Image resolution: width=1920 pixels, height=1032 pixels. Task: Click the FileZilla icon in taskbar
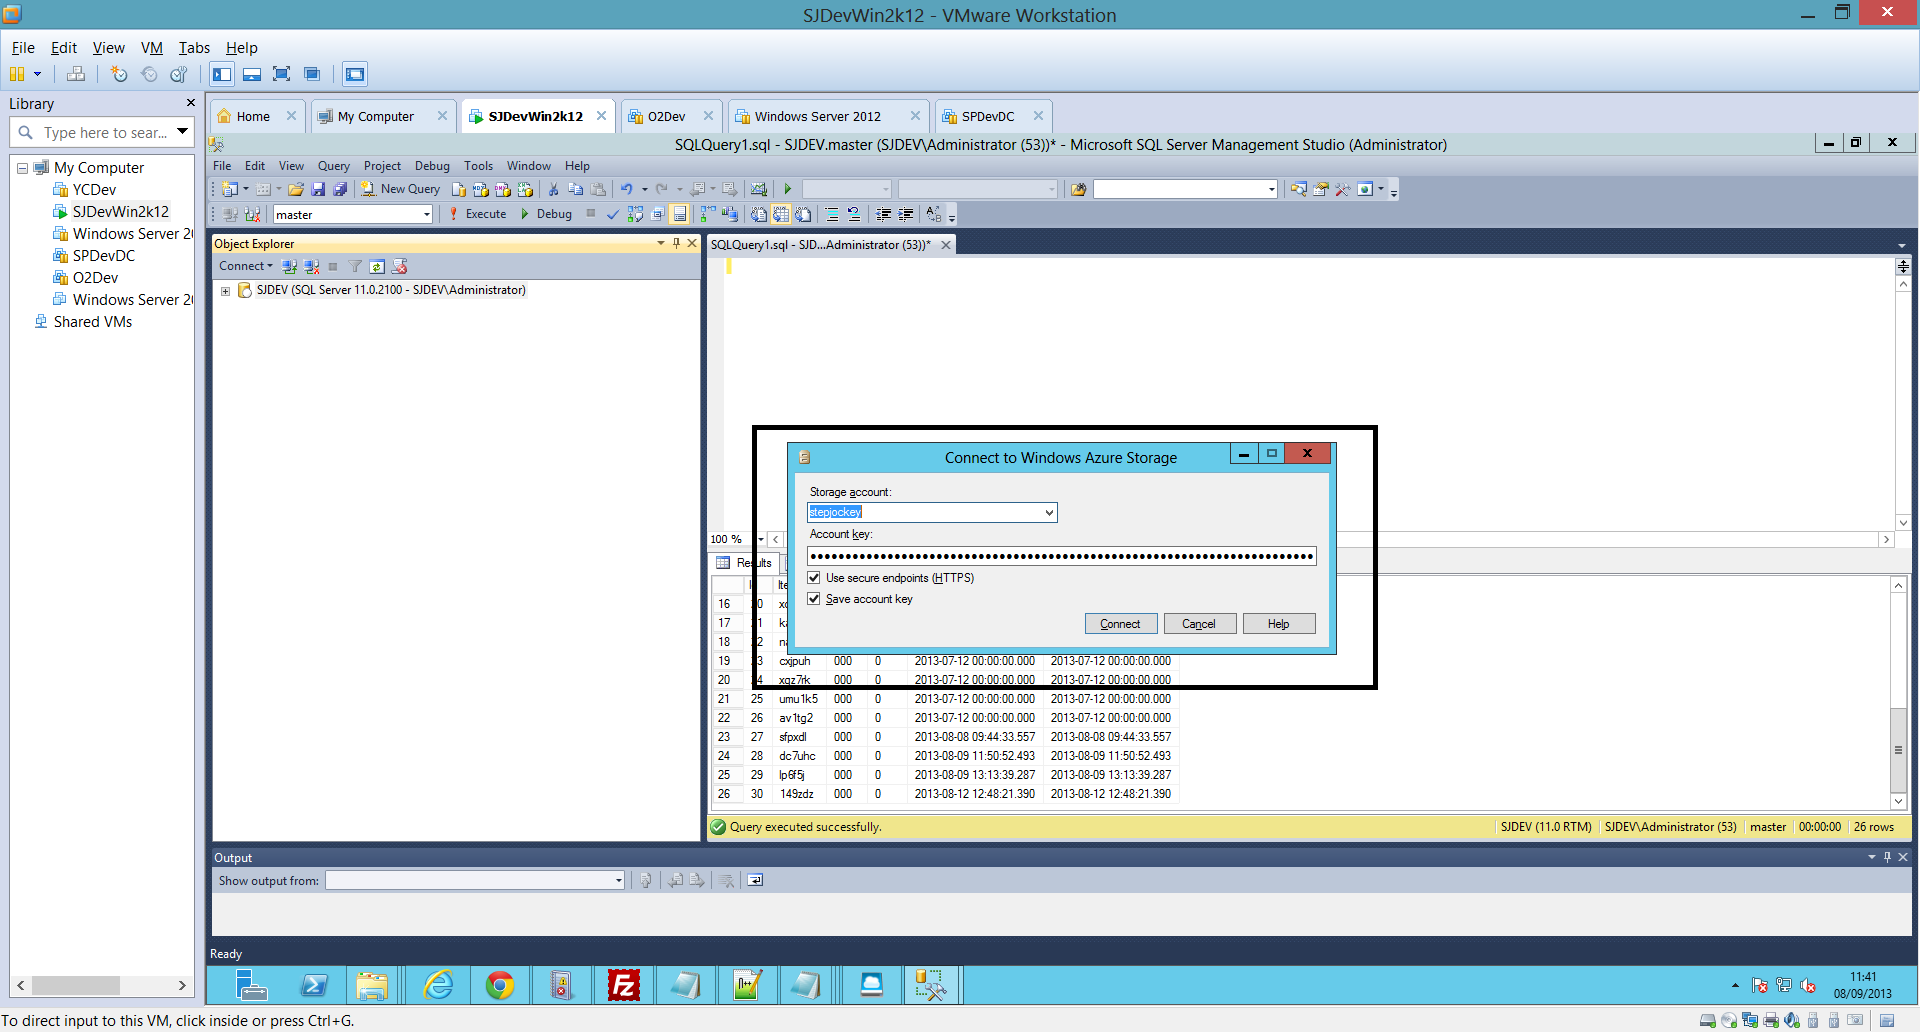(623, 986)
